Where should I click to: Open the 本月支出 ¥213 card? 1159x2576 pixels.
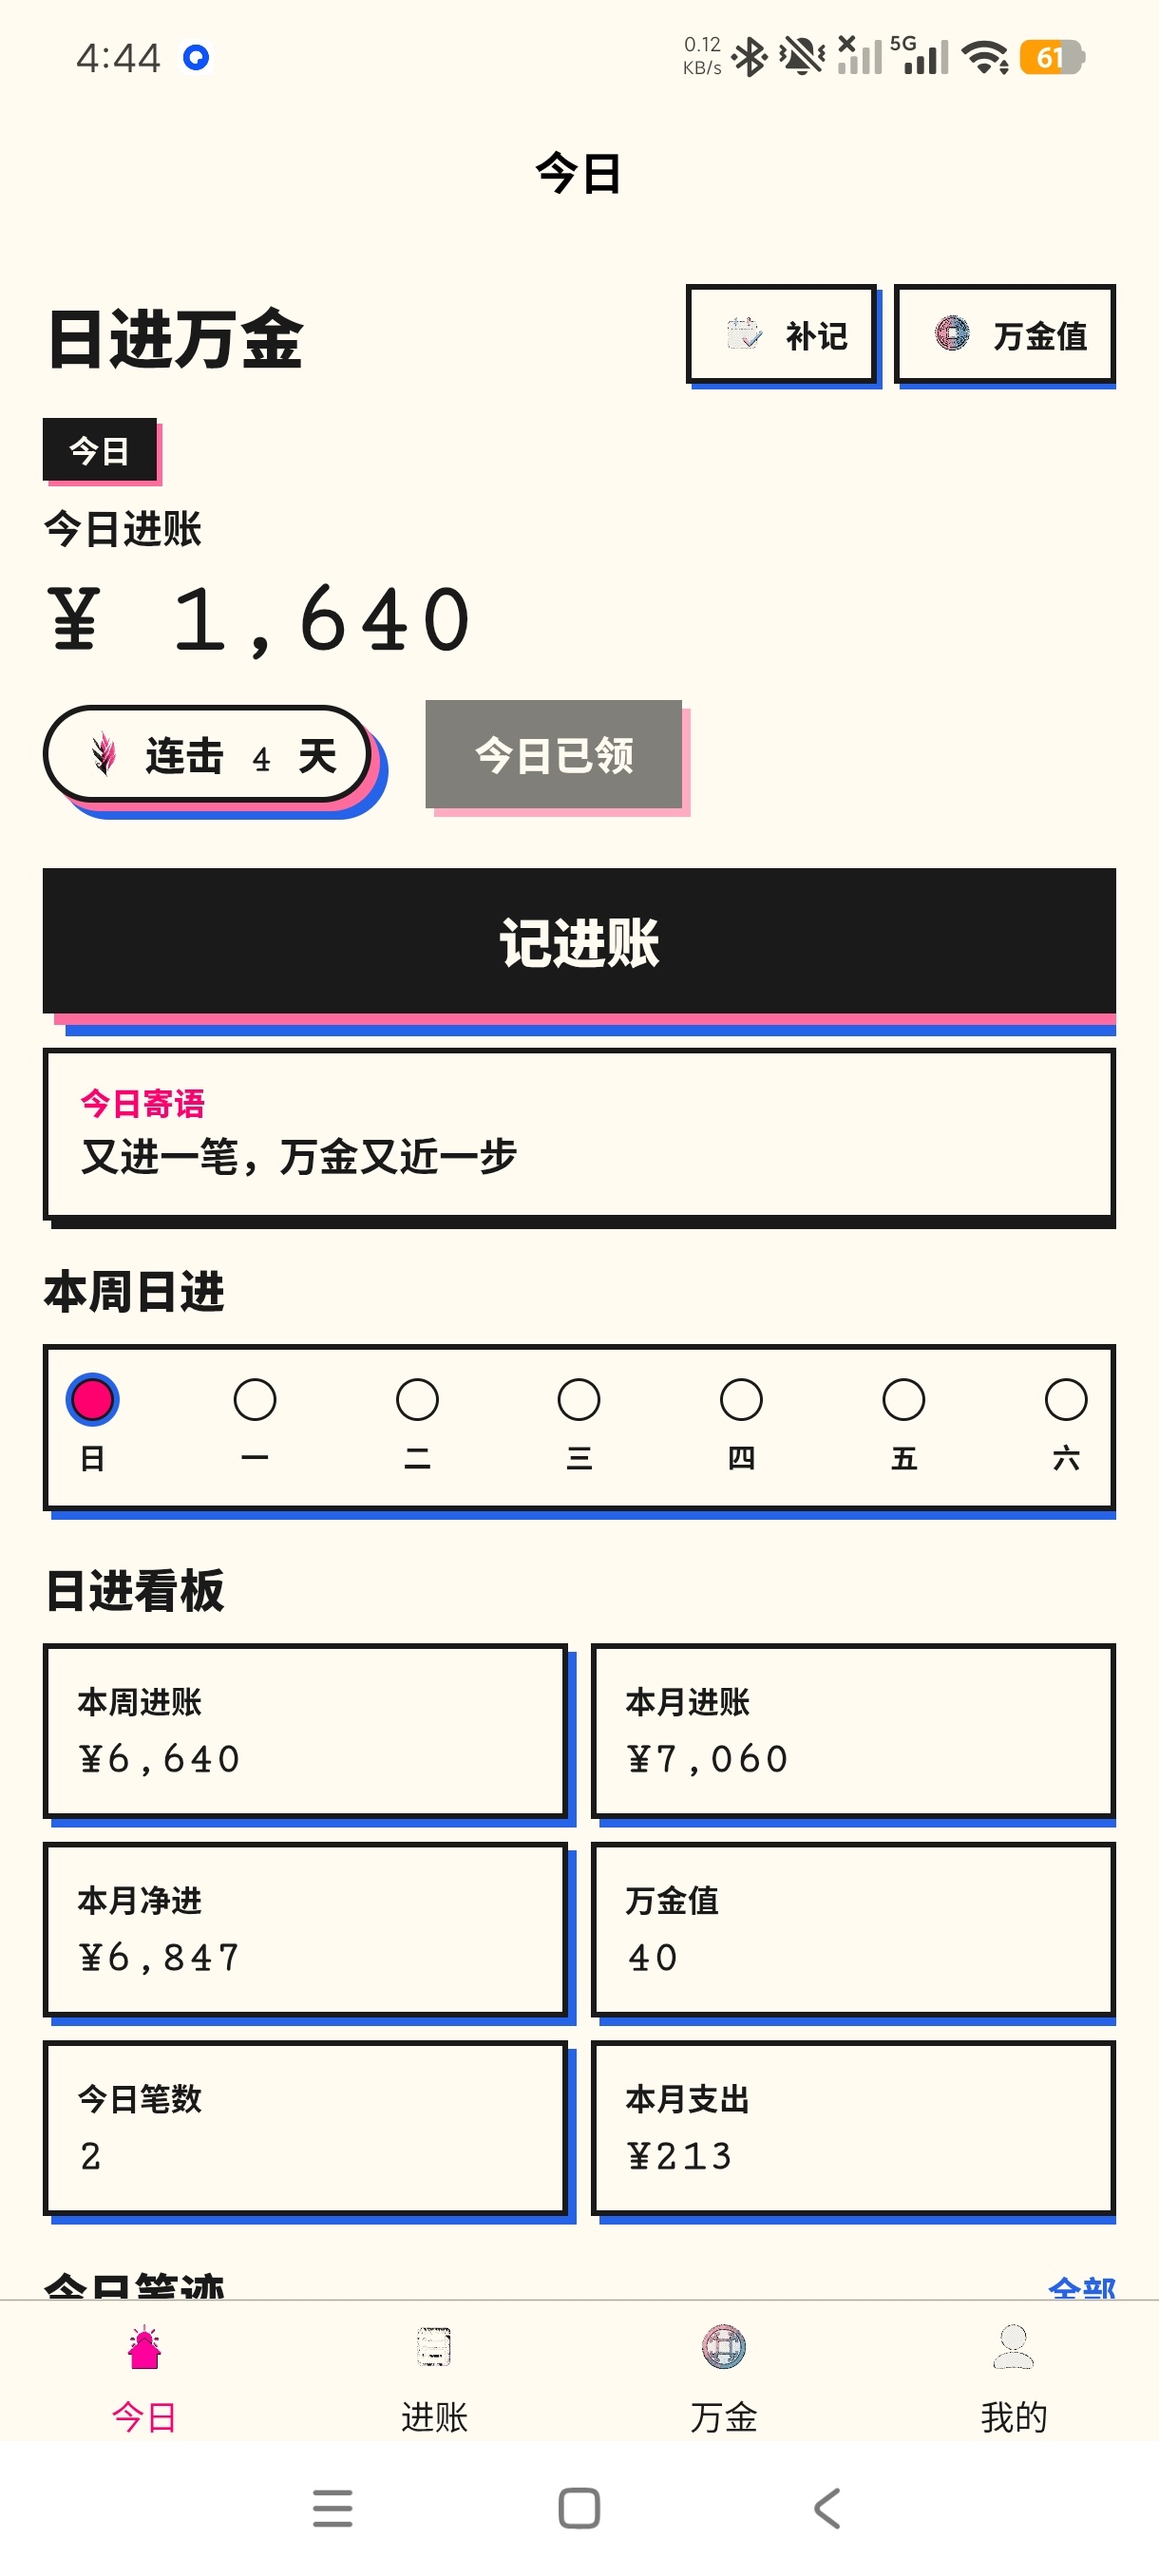(853, 2127)
